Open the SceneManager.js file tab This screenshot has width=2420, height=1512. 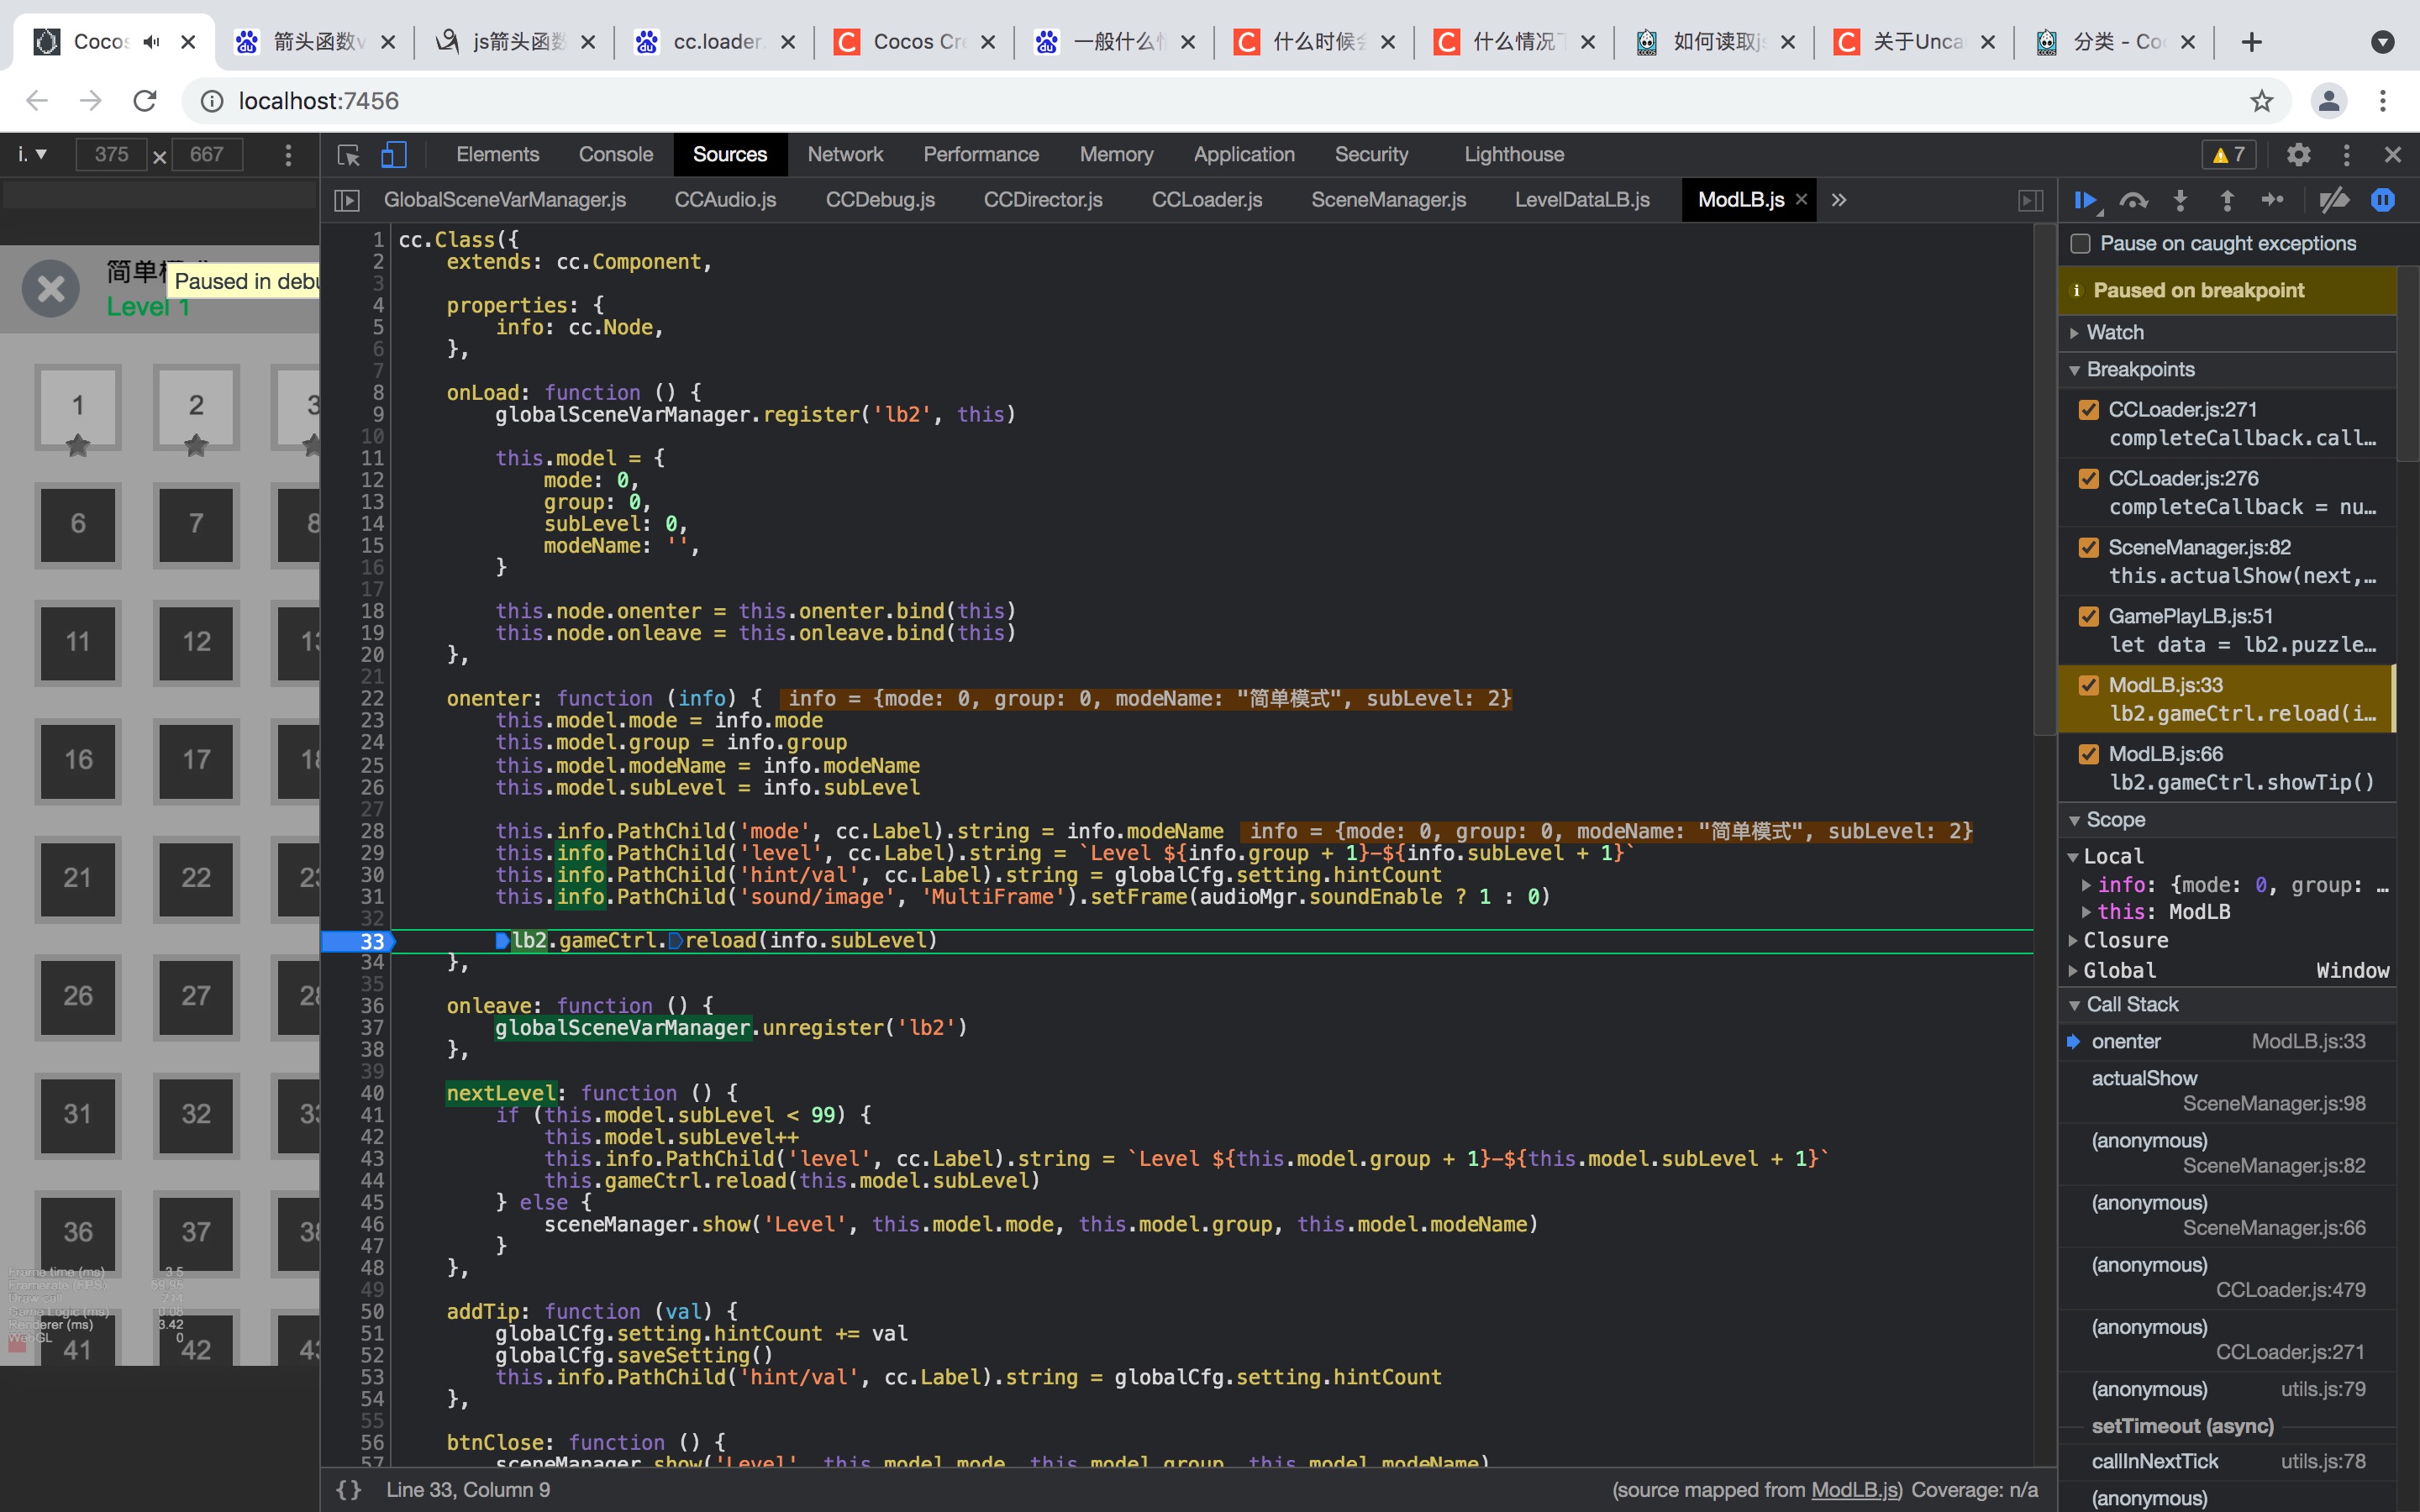(1388, 200)
